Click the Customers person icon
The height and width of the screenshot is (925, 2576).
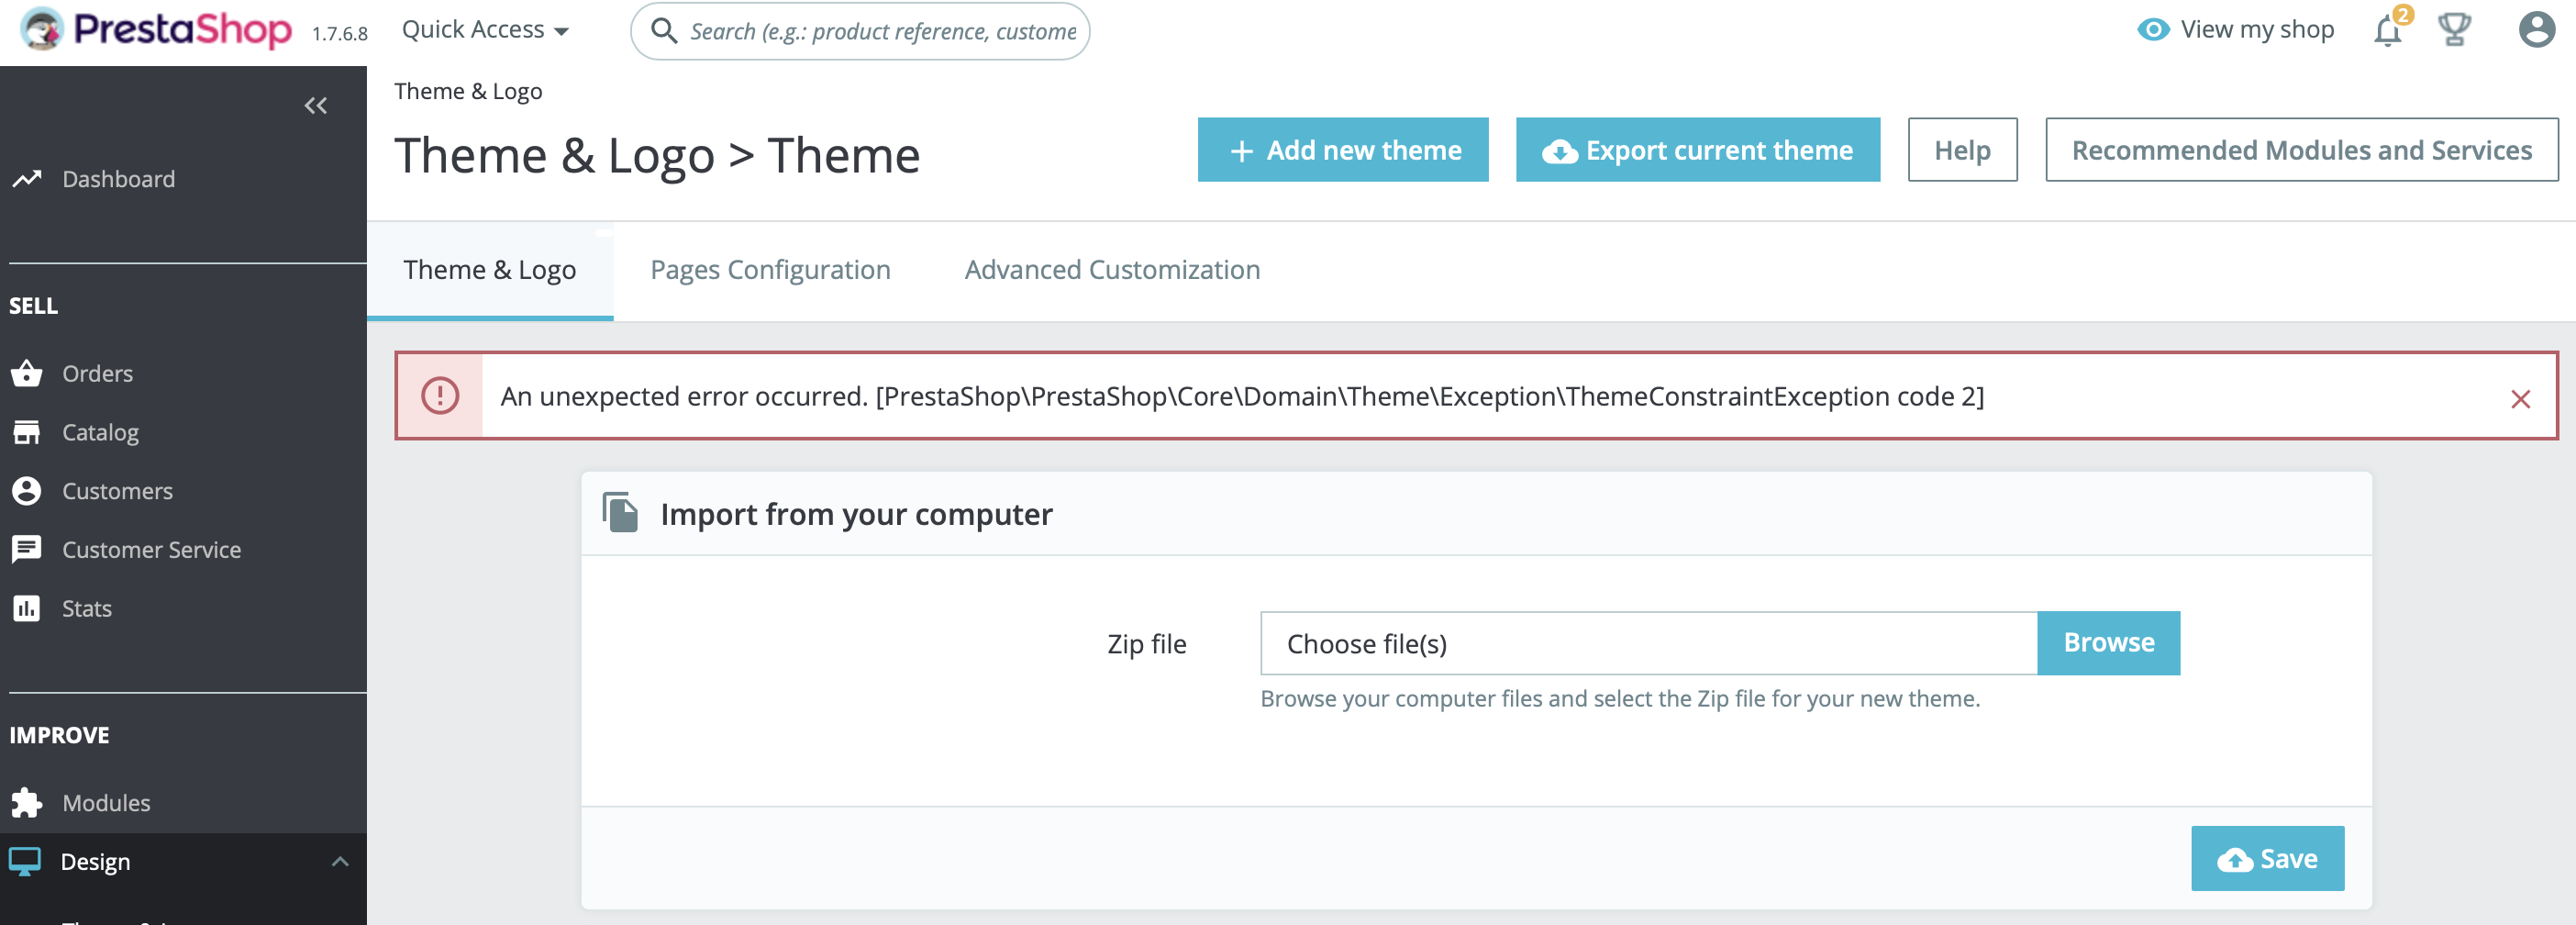pyautogui.click(x=27, y=491)
